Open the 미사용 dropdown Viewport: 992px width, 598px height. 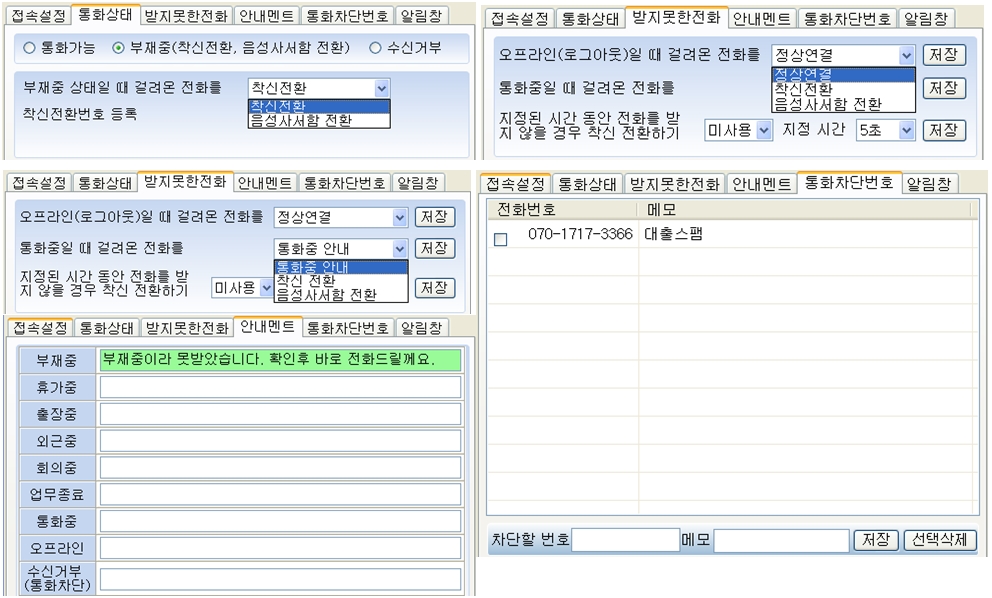pyautogui.click(x=738, y=128)
